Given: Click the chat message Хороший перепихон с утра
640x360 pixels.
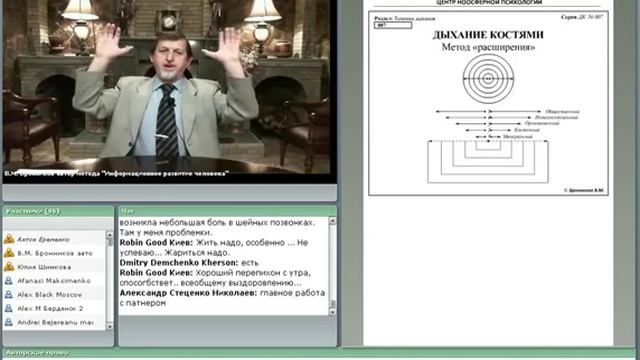Looking at the screenshot, I should (215, 278).
